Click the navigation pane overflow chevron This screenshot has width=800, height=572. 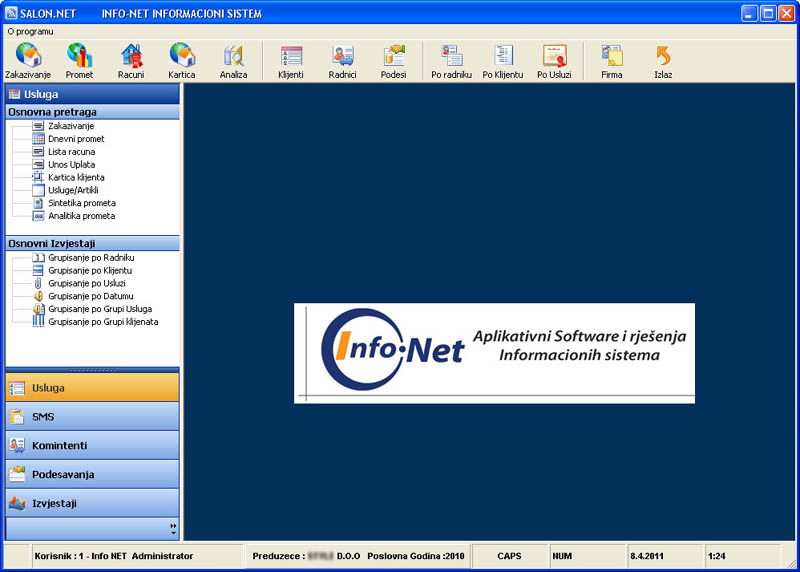tap(173, 529)
